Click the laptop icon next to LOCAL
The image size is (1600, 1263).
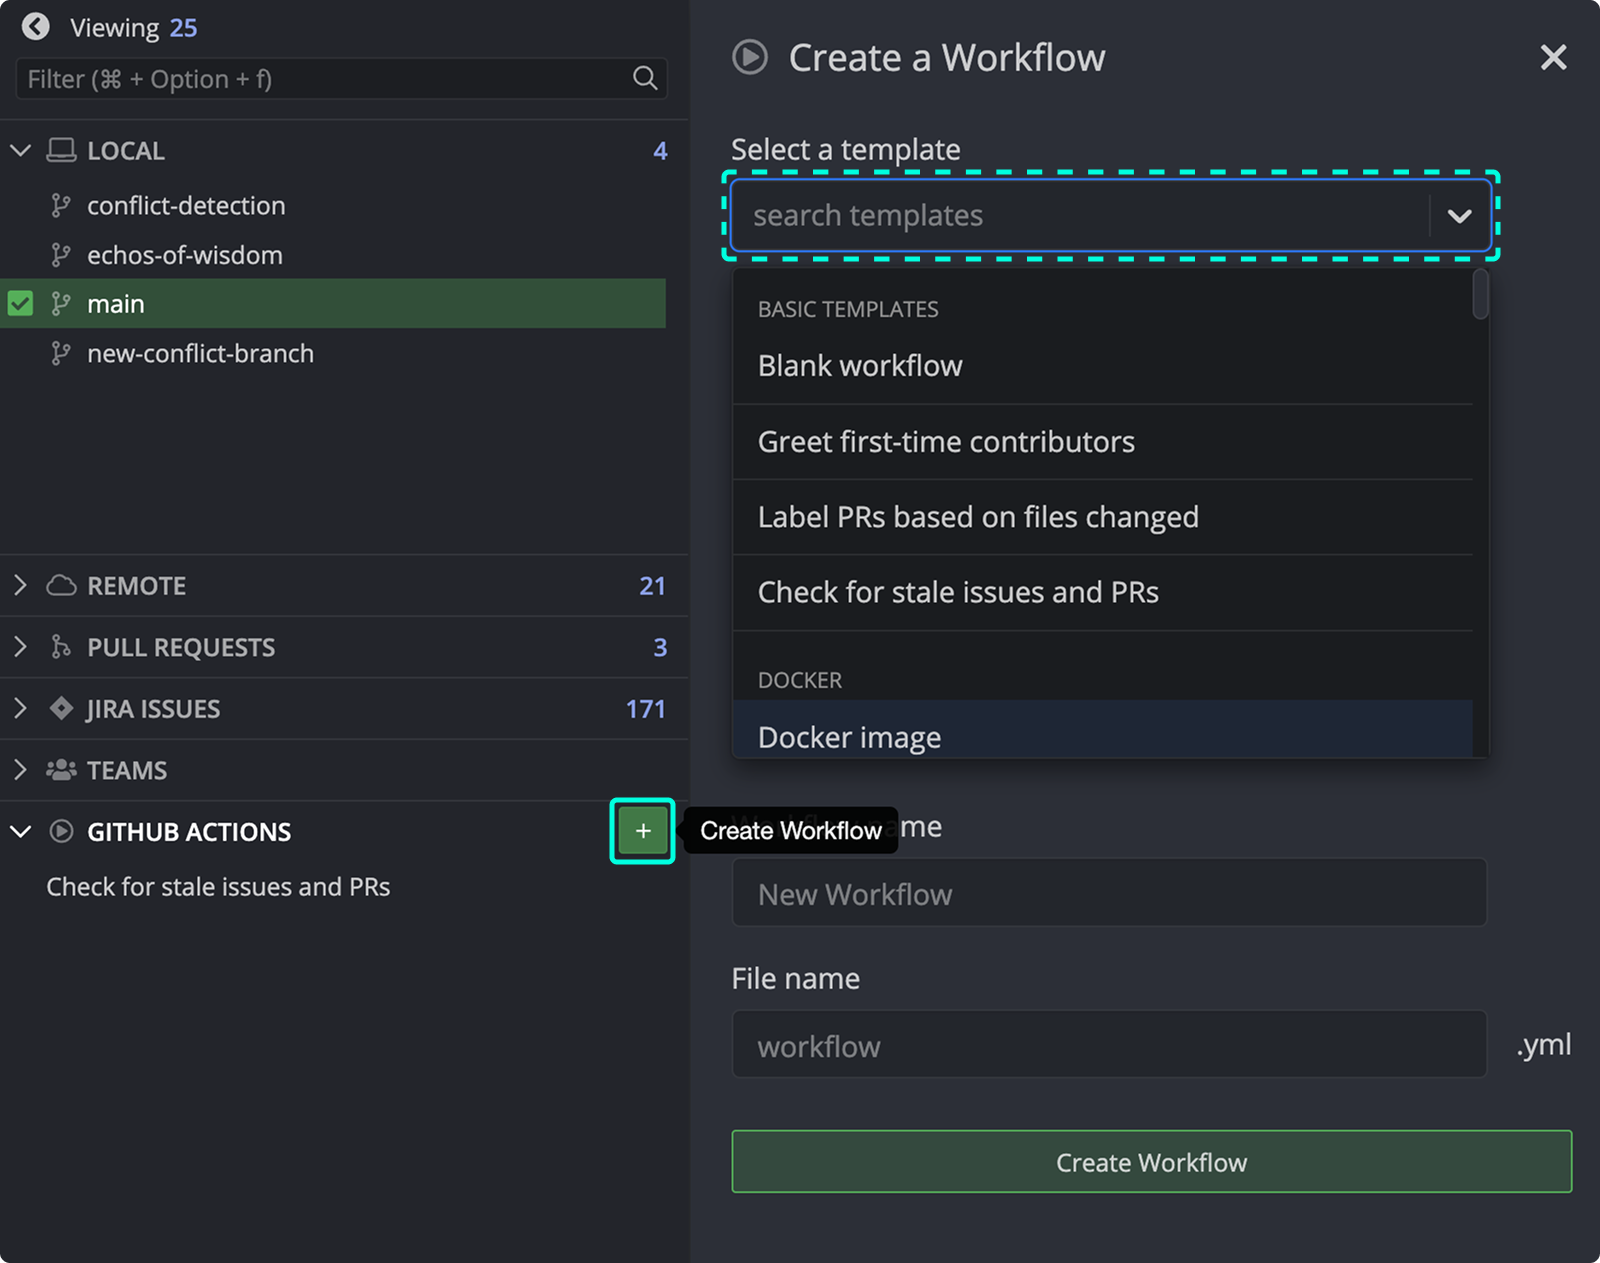tap(62, 150)
